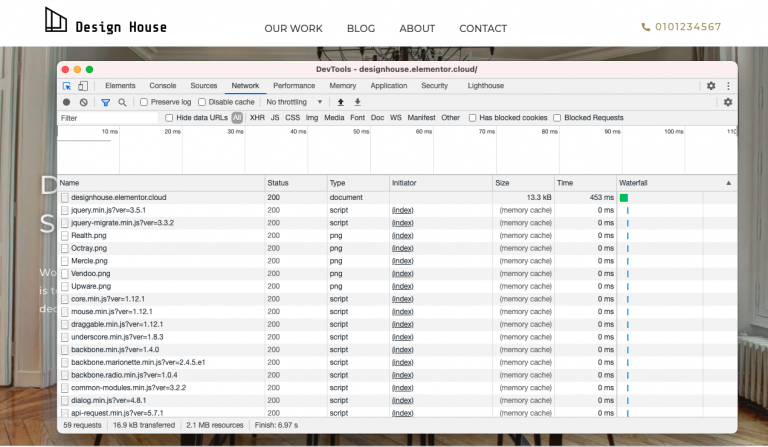This screenshot has height=447, width=768.
Task: Clear the network log
Action: tap(83, 102)
